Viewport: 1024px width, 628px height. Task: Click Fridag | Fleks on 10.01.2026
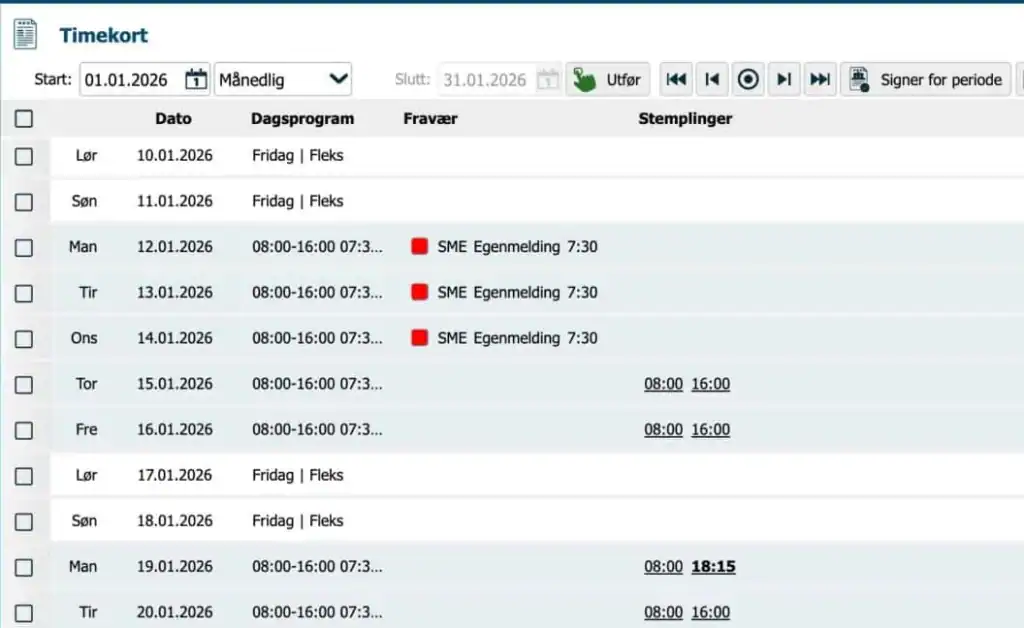[x=298, y=155]
